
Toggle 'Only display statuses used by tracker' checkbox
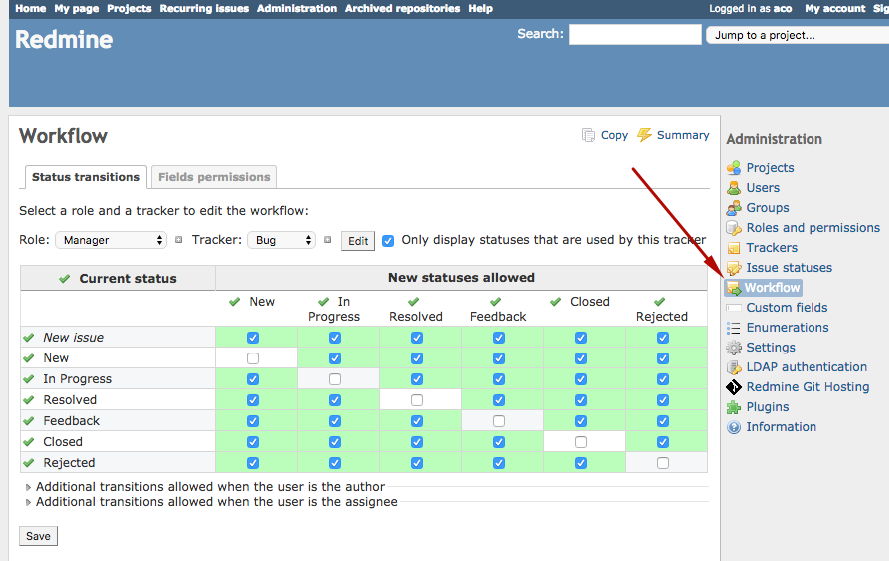[388, 241]
